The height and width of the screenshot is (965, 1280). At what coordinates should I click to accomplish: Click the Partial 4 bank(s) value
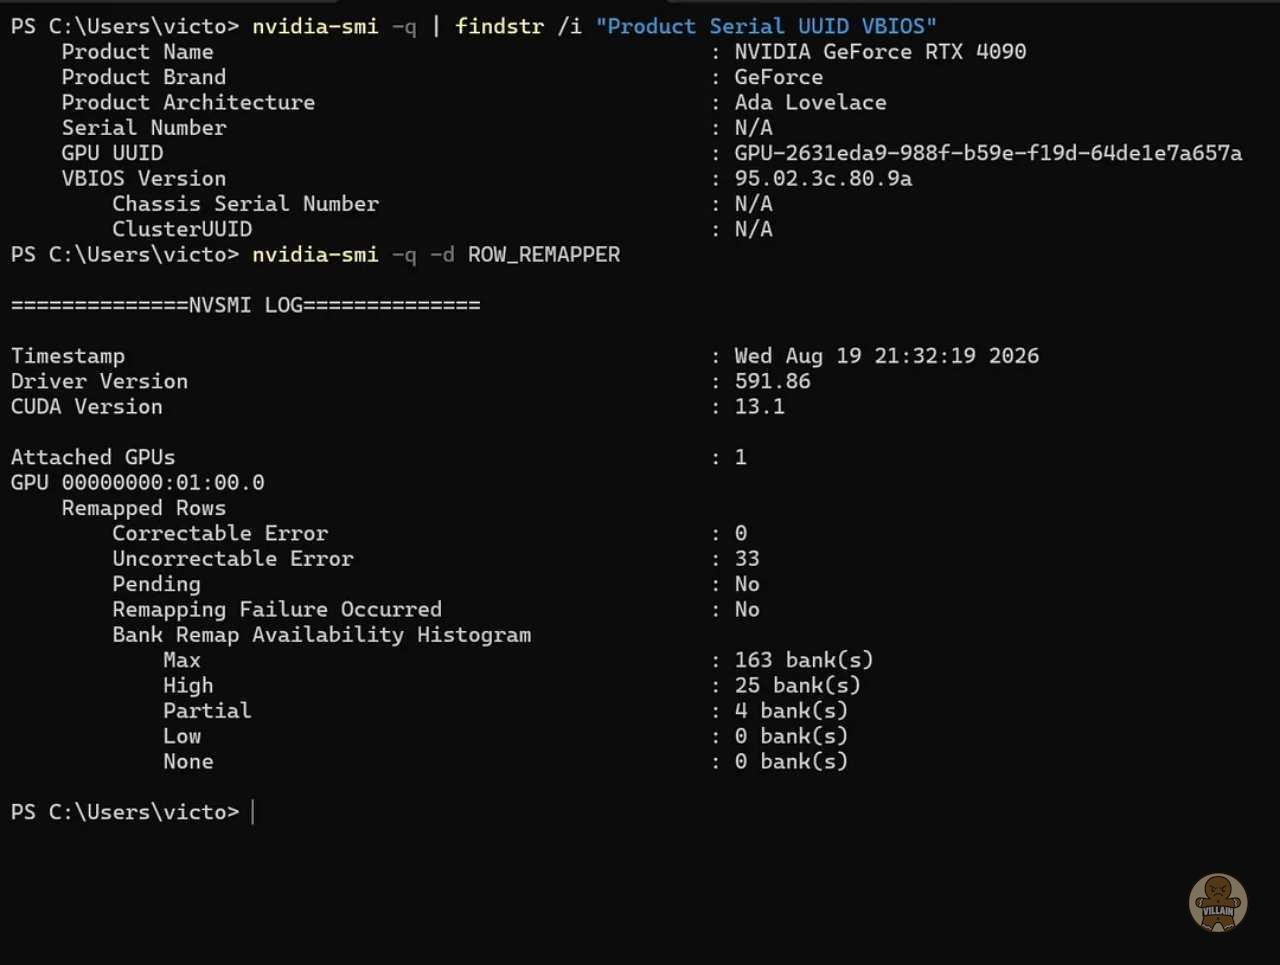(x=791, y=710)
